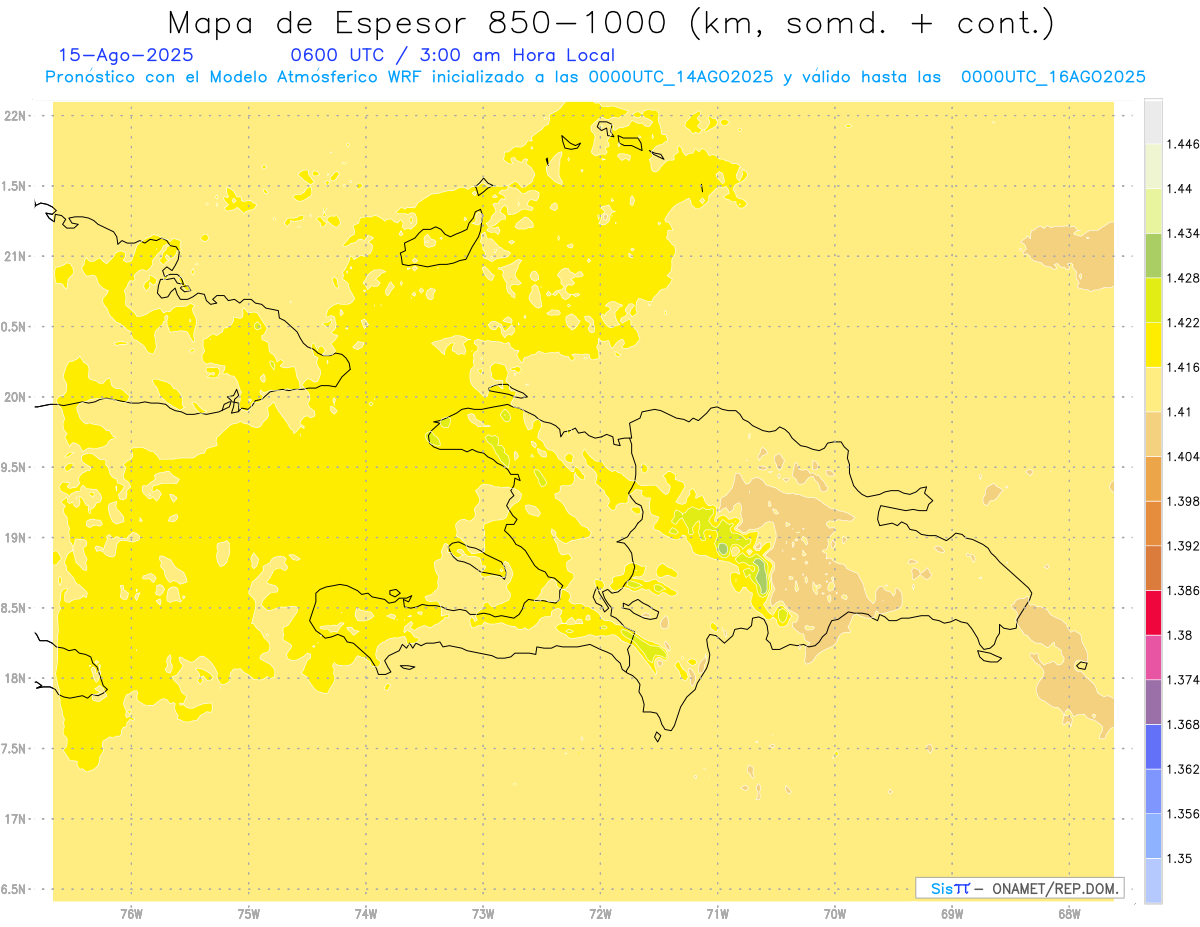Pick the pale yellow legend swatch above 1.41
The width and height of the screenshot is (1200, 927).
[1153, 389]
